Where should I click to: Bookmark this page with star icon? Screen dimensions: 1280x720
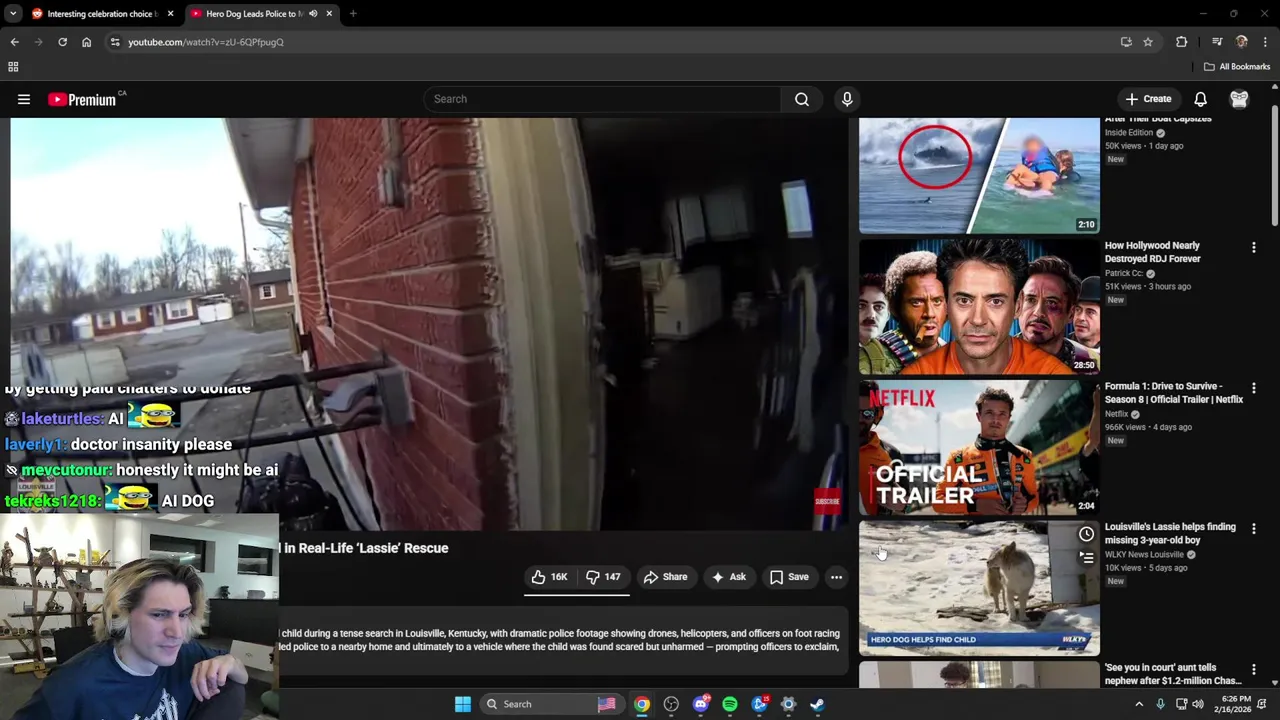[1148, 42]
